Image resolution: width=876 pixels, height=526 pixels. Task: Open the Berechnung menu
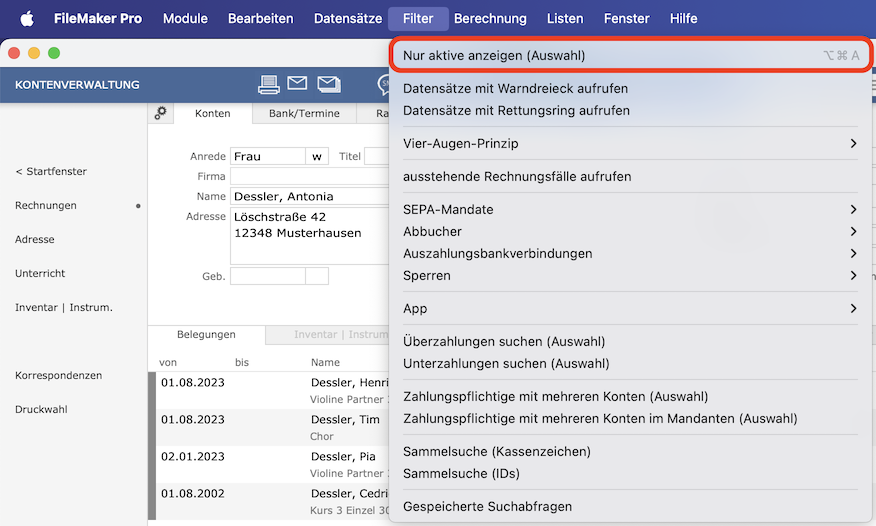pos(490,18)
